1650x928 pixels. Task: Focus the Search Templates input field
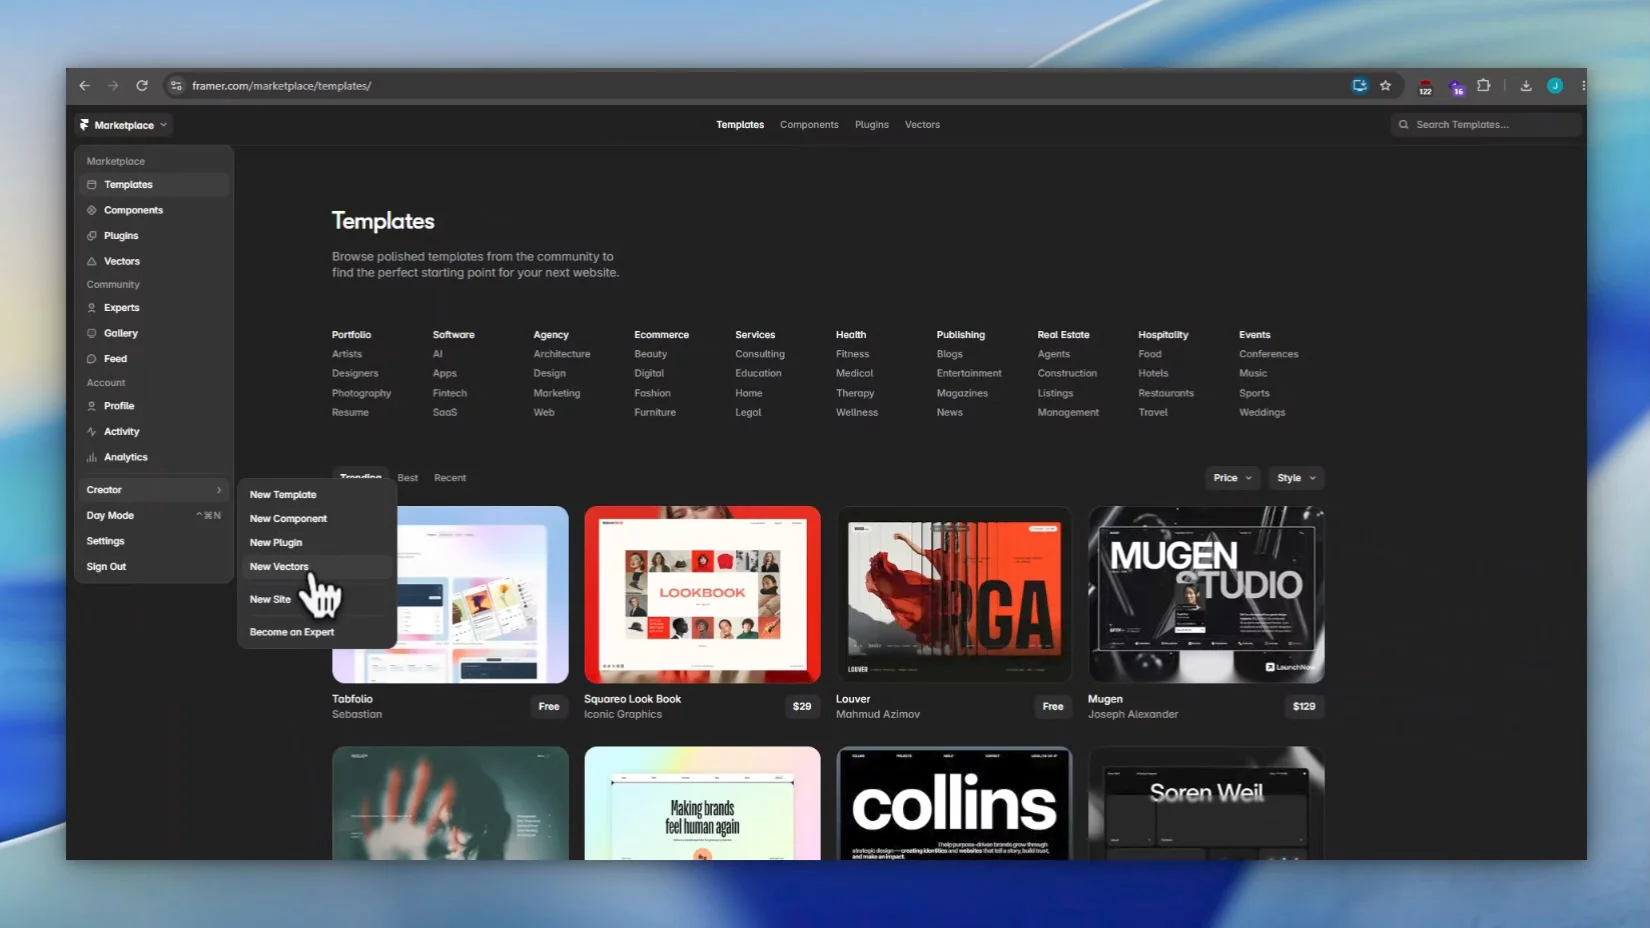(x=1486, y=125)
